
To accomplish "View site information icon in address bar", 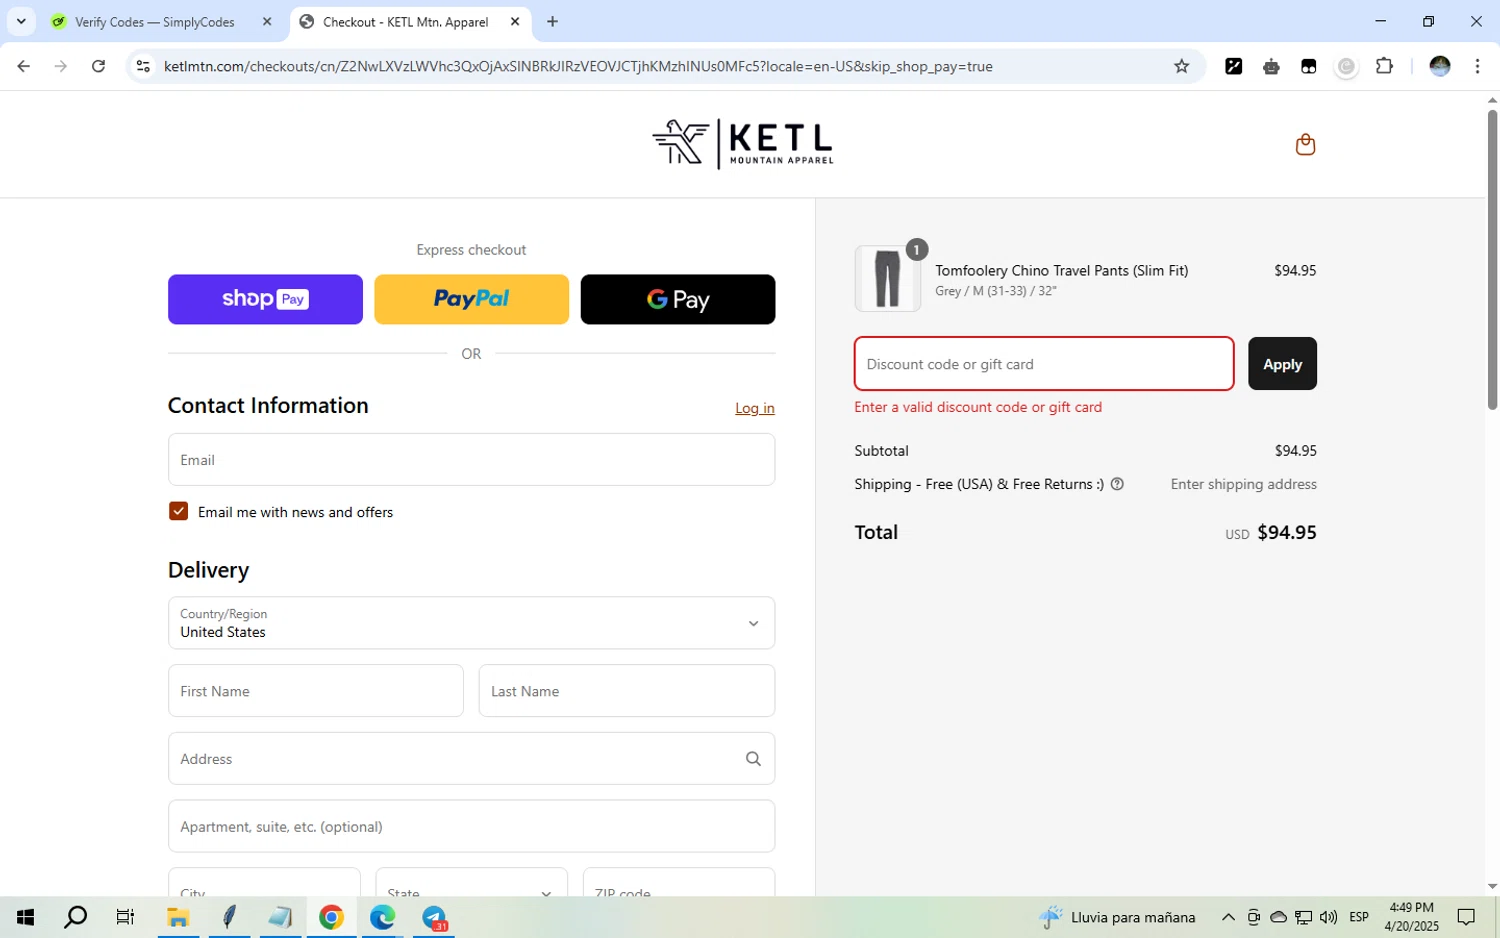I will pos(143,66).
